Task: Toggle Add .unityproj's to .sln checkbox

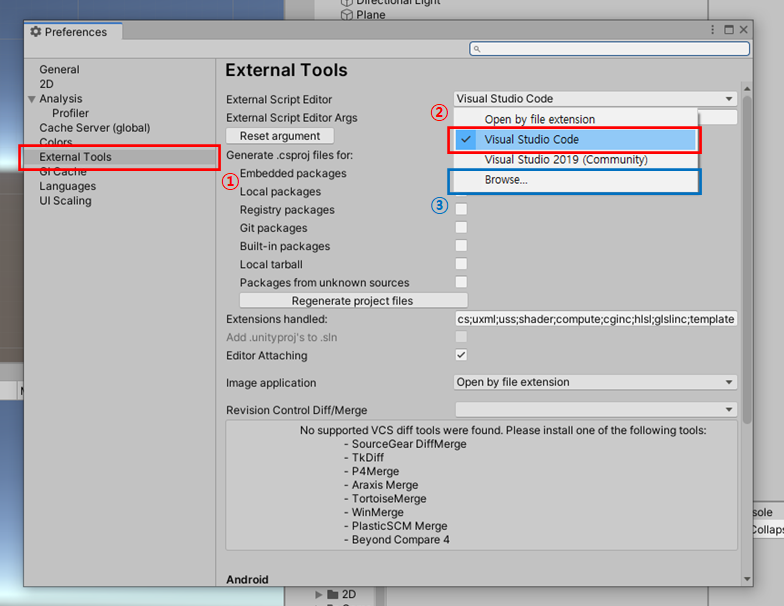Action: pyautogui.click(x=461, y=336)
